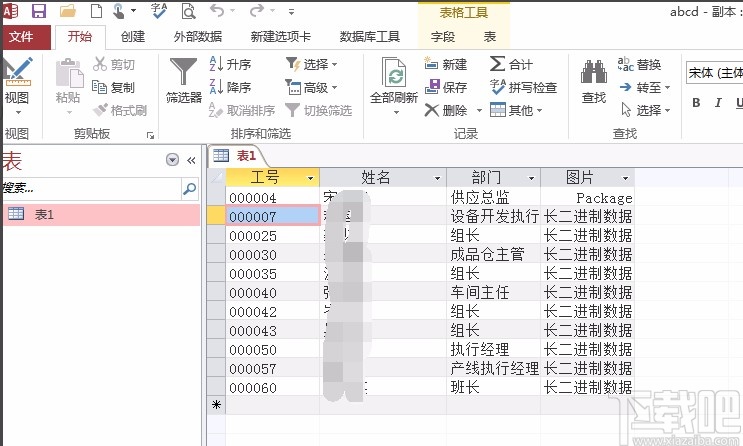This screenshot has height=446, width=743.
Task: Toggle Italic text formatting
Action: pyautogui.click(x=718, y=102)
